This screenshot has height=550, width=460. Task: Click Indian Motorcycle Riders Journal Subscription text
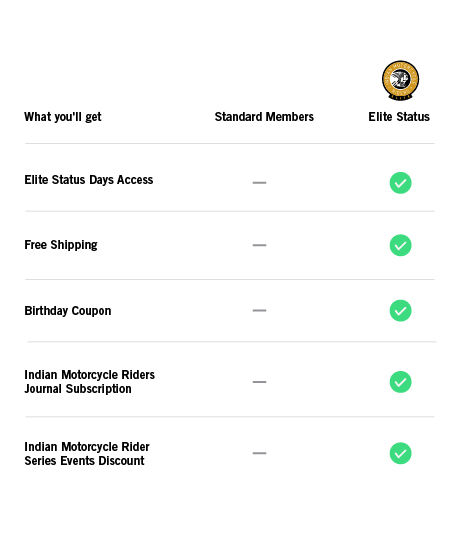tap(89, 382)
